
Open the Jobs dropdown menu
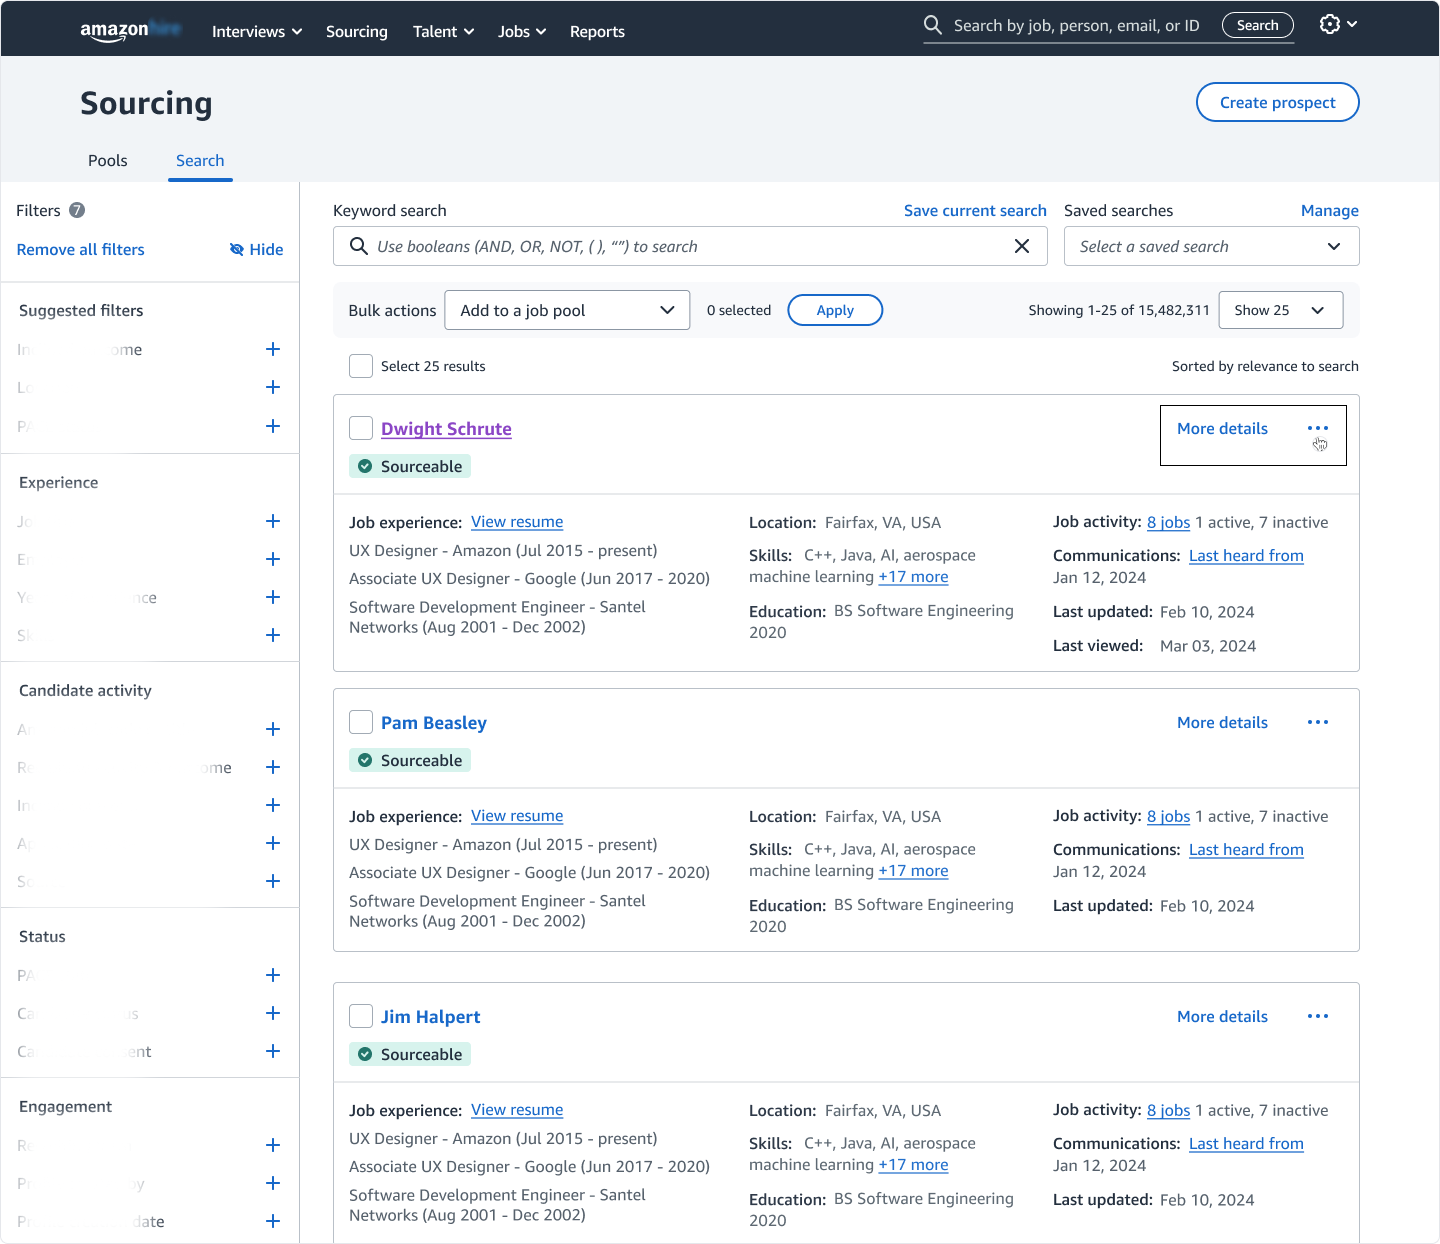coord(522,31)
